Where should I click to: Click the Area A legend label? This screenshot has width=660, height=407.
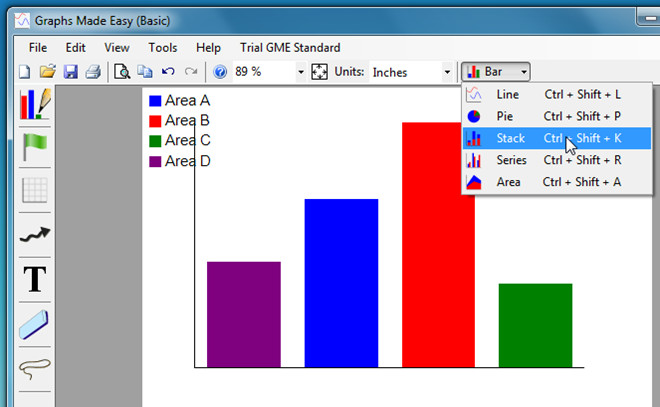point(187,101)
